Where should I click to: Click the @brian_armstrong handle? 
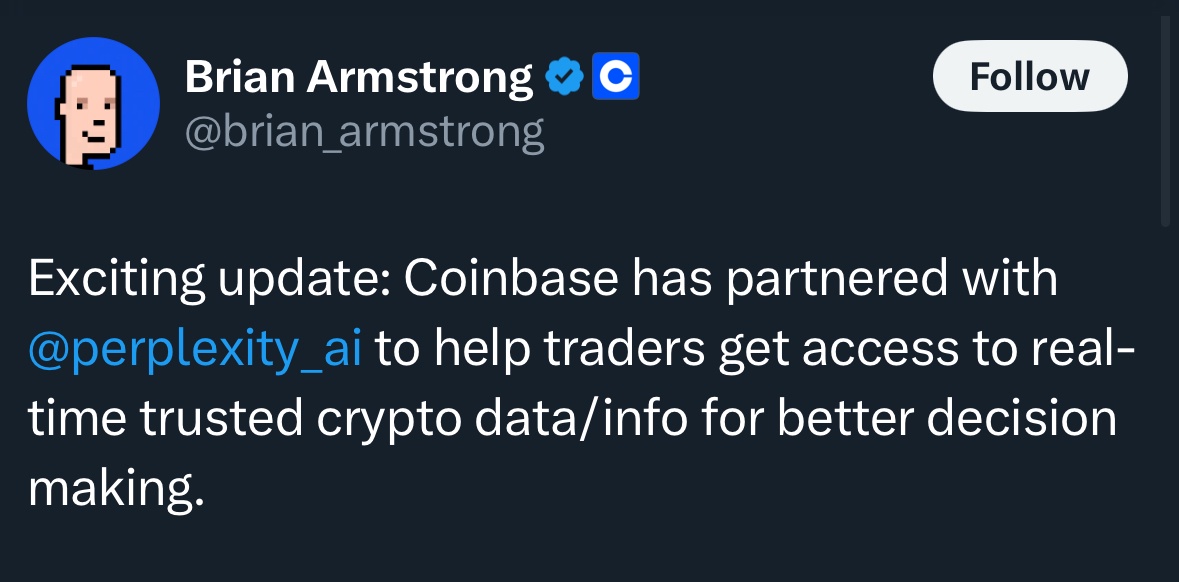[364, 132]
